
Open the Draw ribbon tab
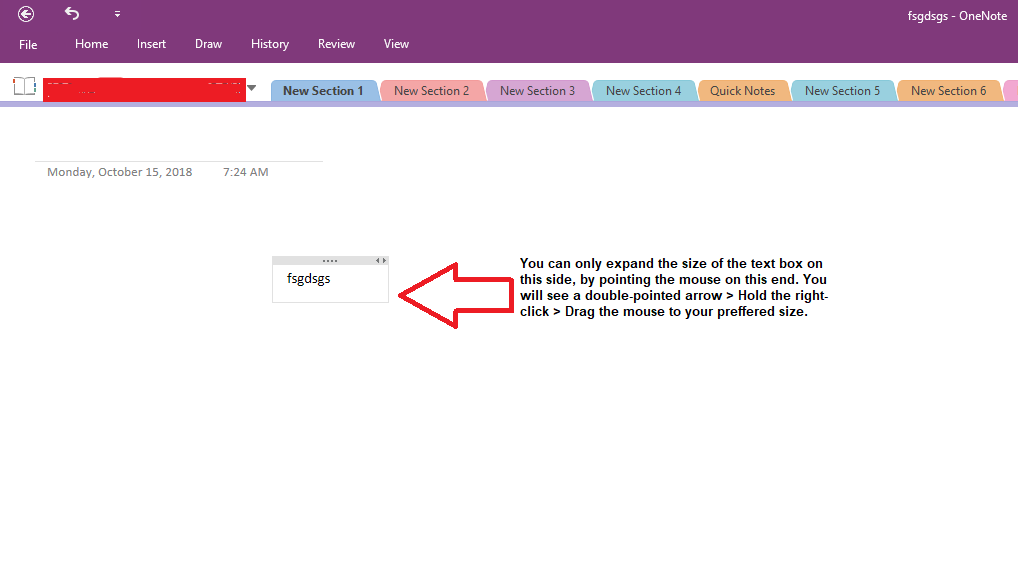[208, 44]
